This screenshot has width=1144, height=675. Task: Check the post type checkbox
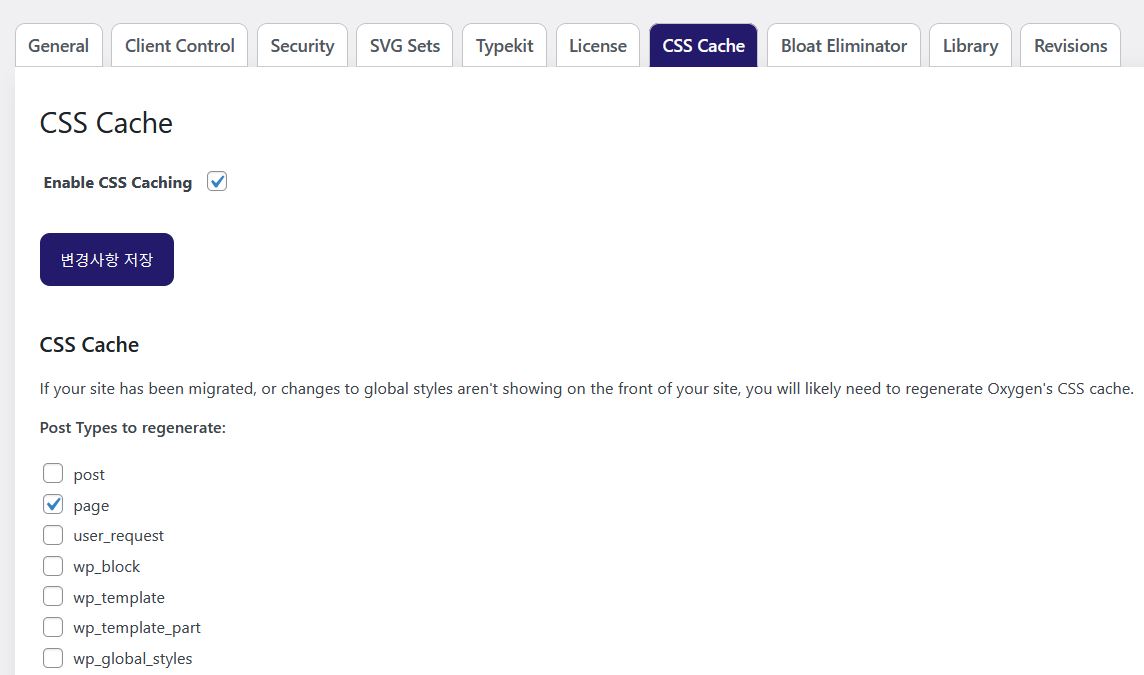53,474
